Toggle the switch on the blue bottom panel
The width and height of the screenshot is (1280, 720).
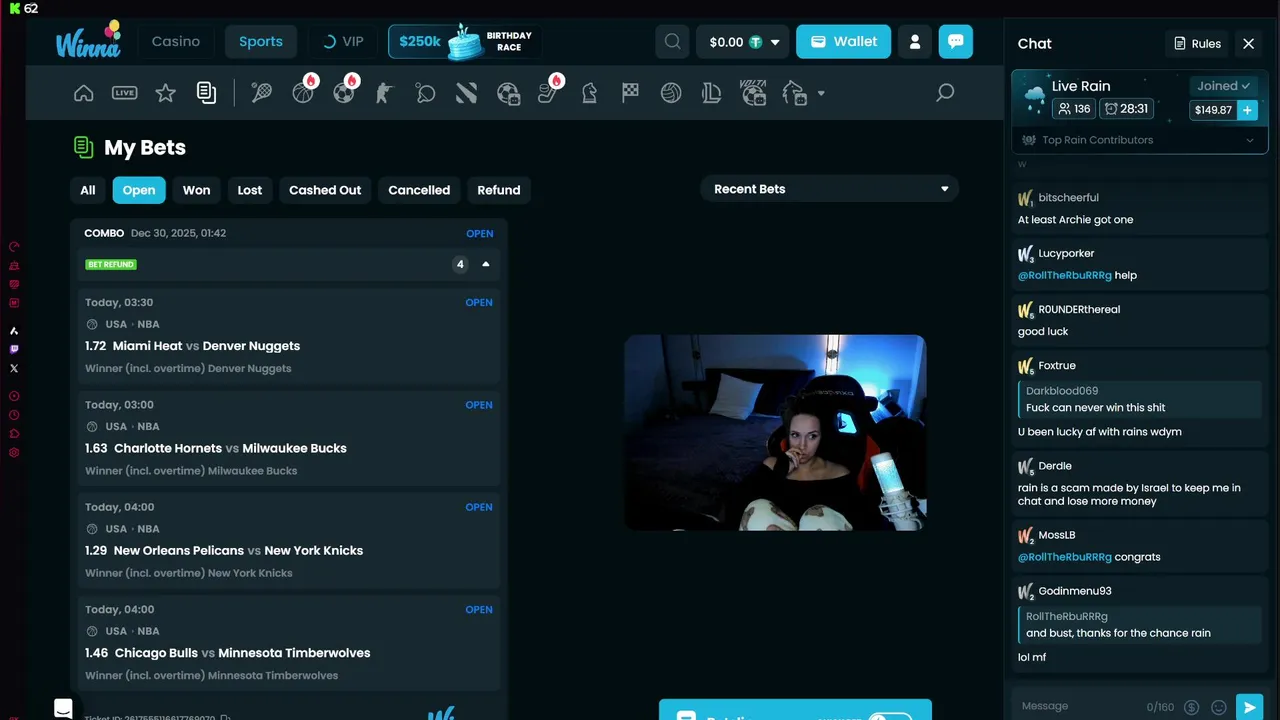click(889, 717)
